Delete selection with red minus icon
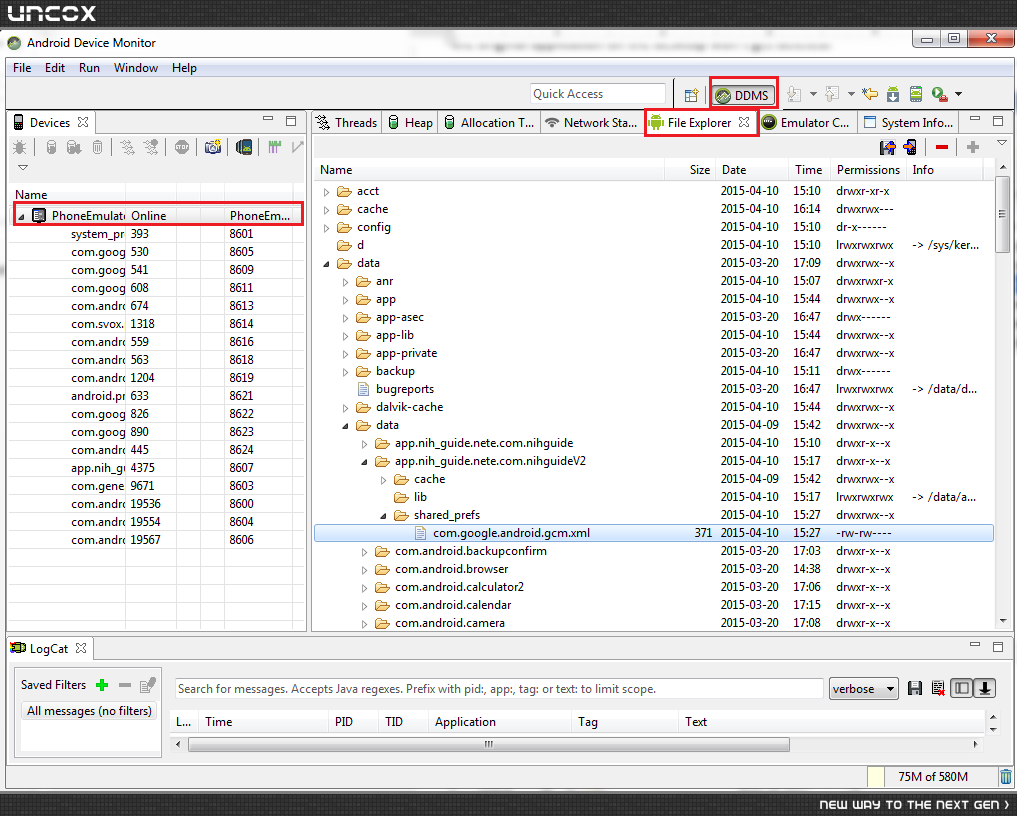 point(942,147)
